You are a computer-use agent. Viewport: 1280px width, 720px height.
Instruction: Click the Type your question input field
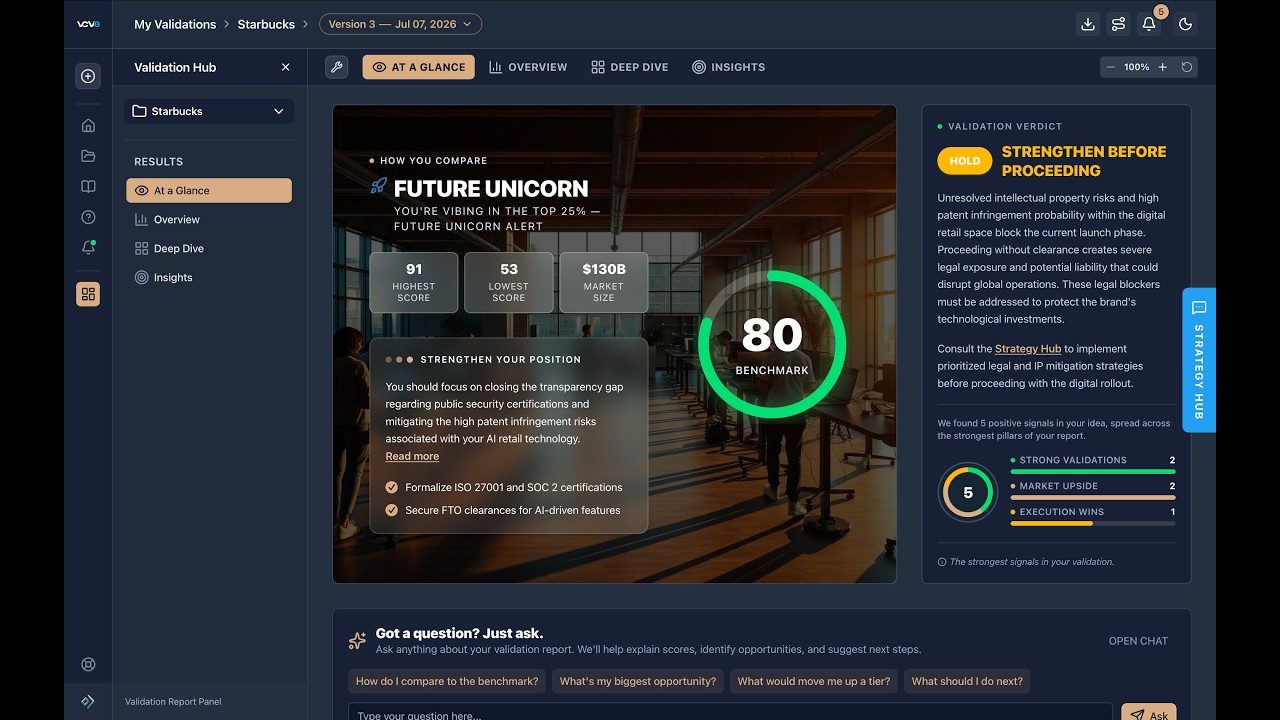point(730,712)
